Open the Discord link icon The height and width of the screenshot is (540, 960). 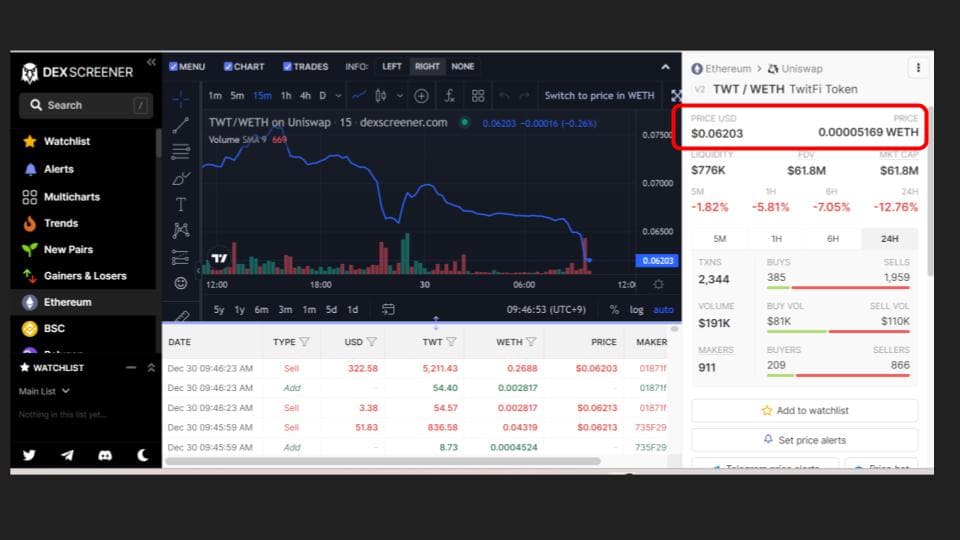pos(105,455)
